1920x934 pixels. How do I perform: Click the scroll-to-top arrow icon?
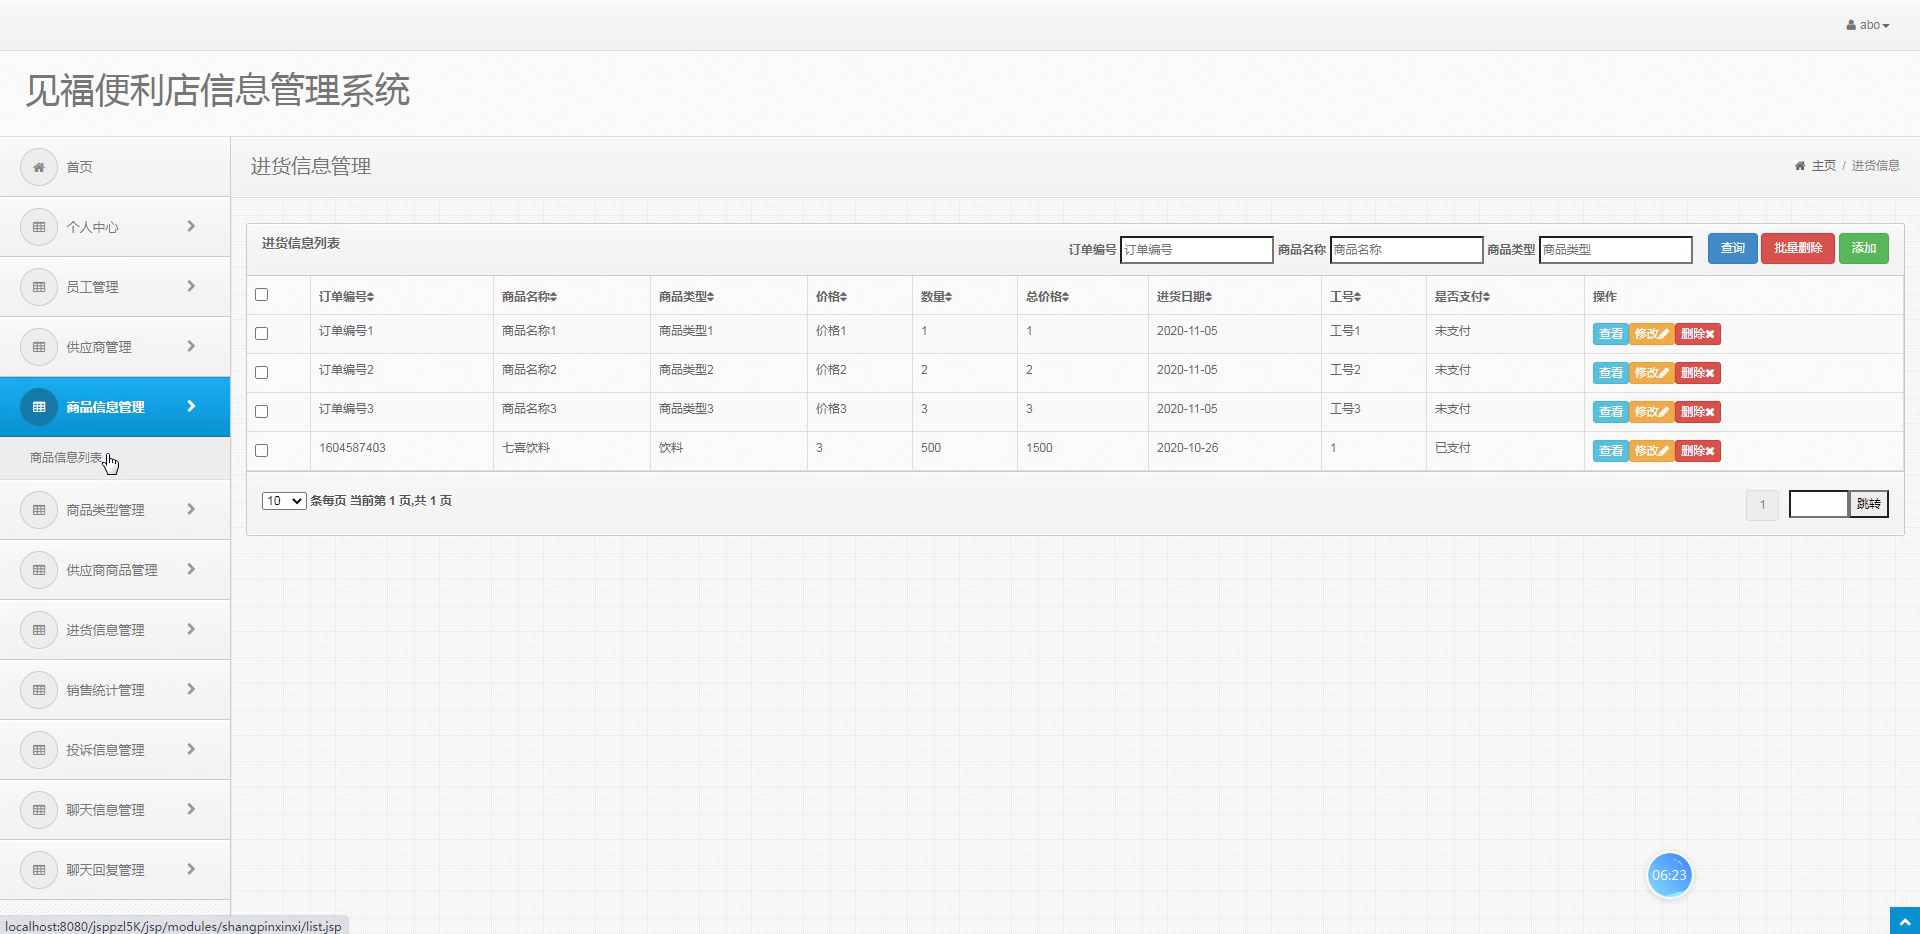click(x=1904, y=921)
